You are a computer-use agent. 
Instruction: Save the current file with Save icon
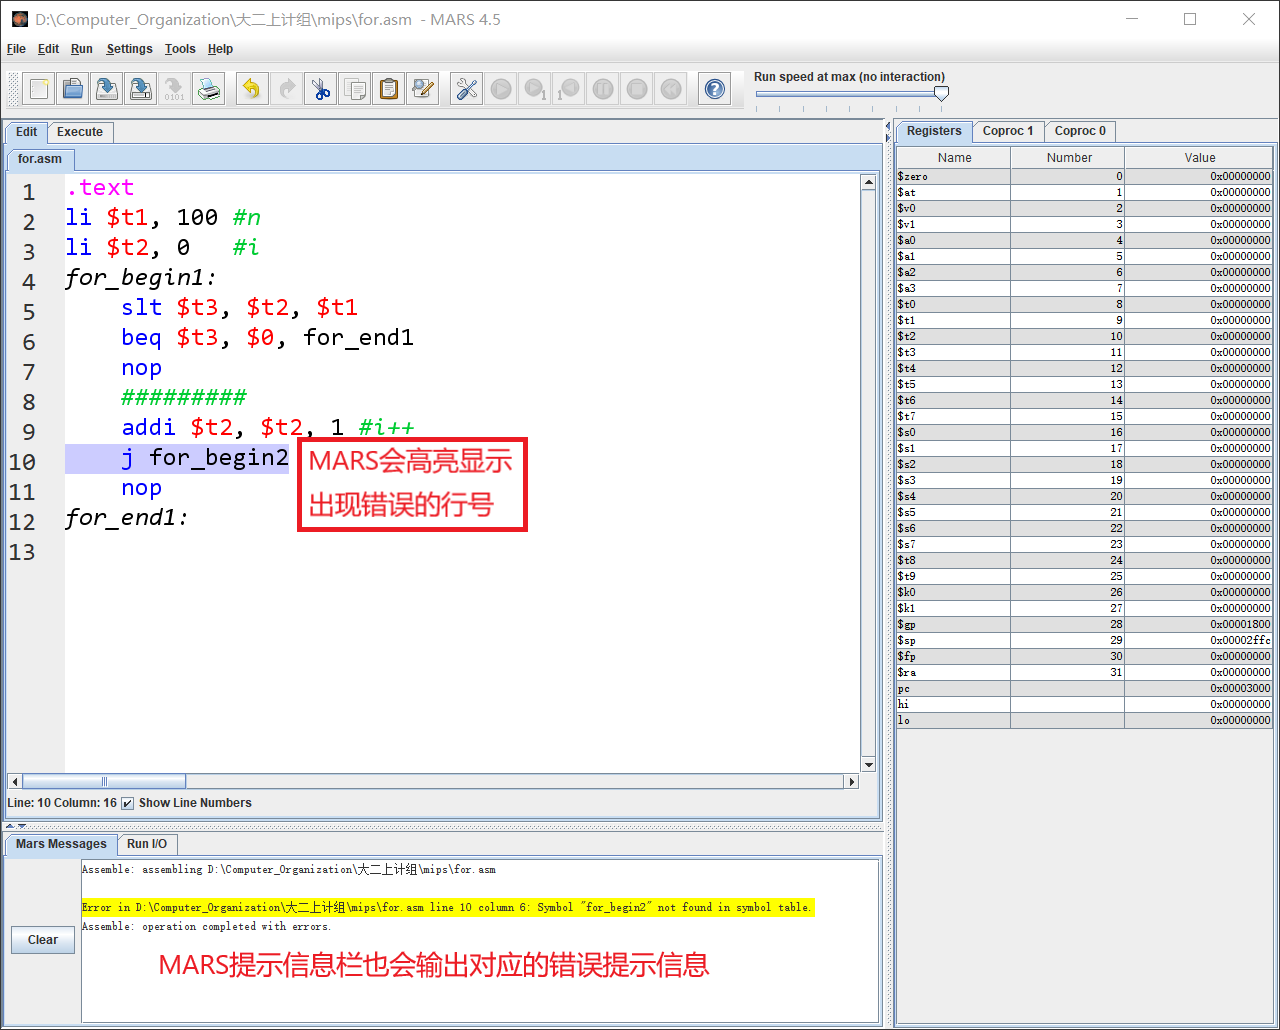point(107,89)
